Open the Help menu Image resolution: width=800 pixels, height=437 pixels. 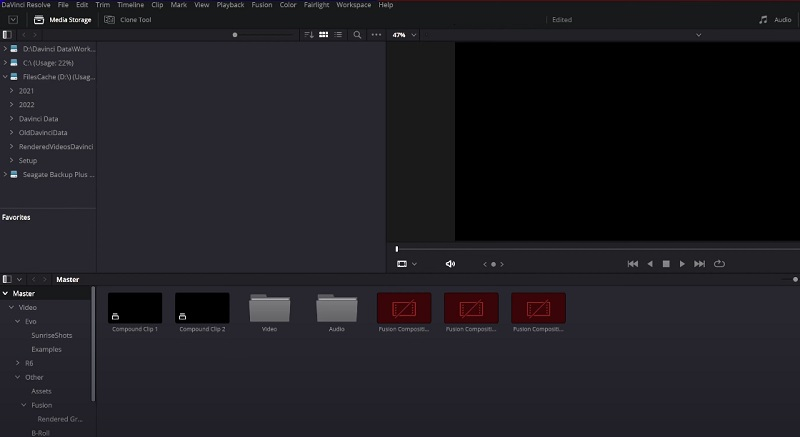pos(386,5)
